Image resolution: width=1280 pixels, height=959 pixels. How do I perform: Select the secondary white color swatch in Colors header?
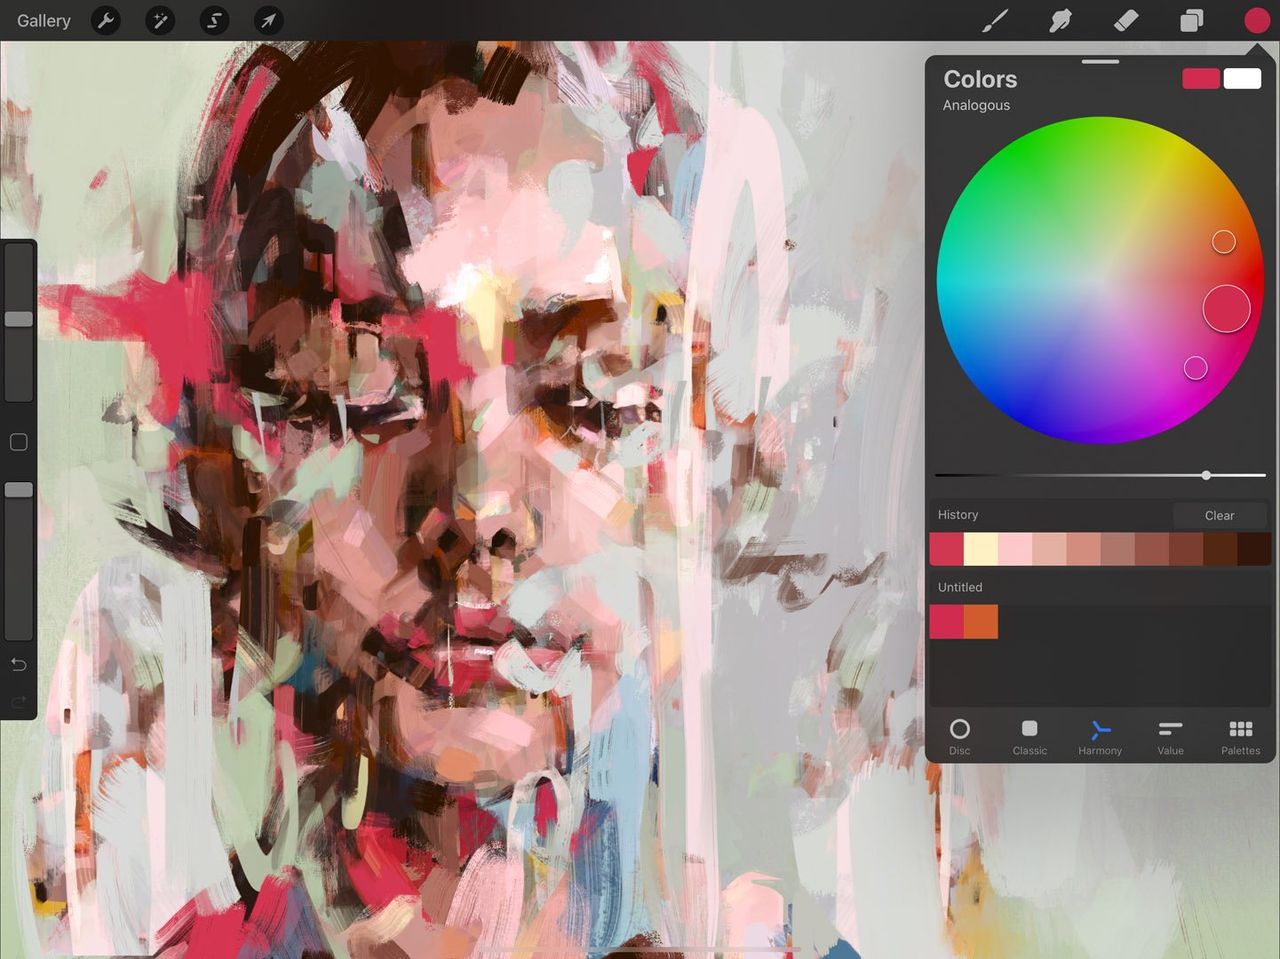point(1242,79)
